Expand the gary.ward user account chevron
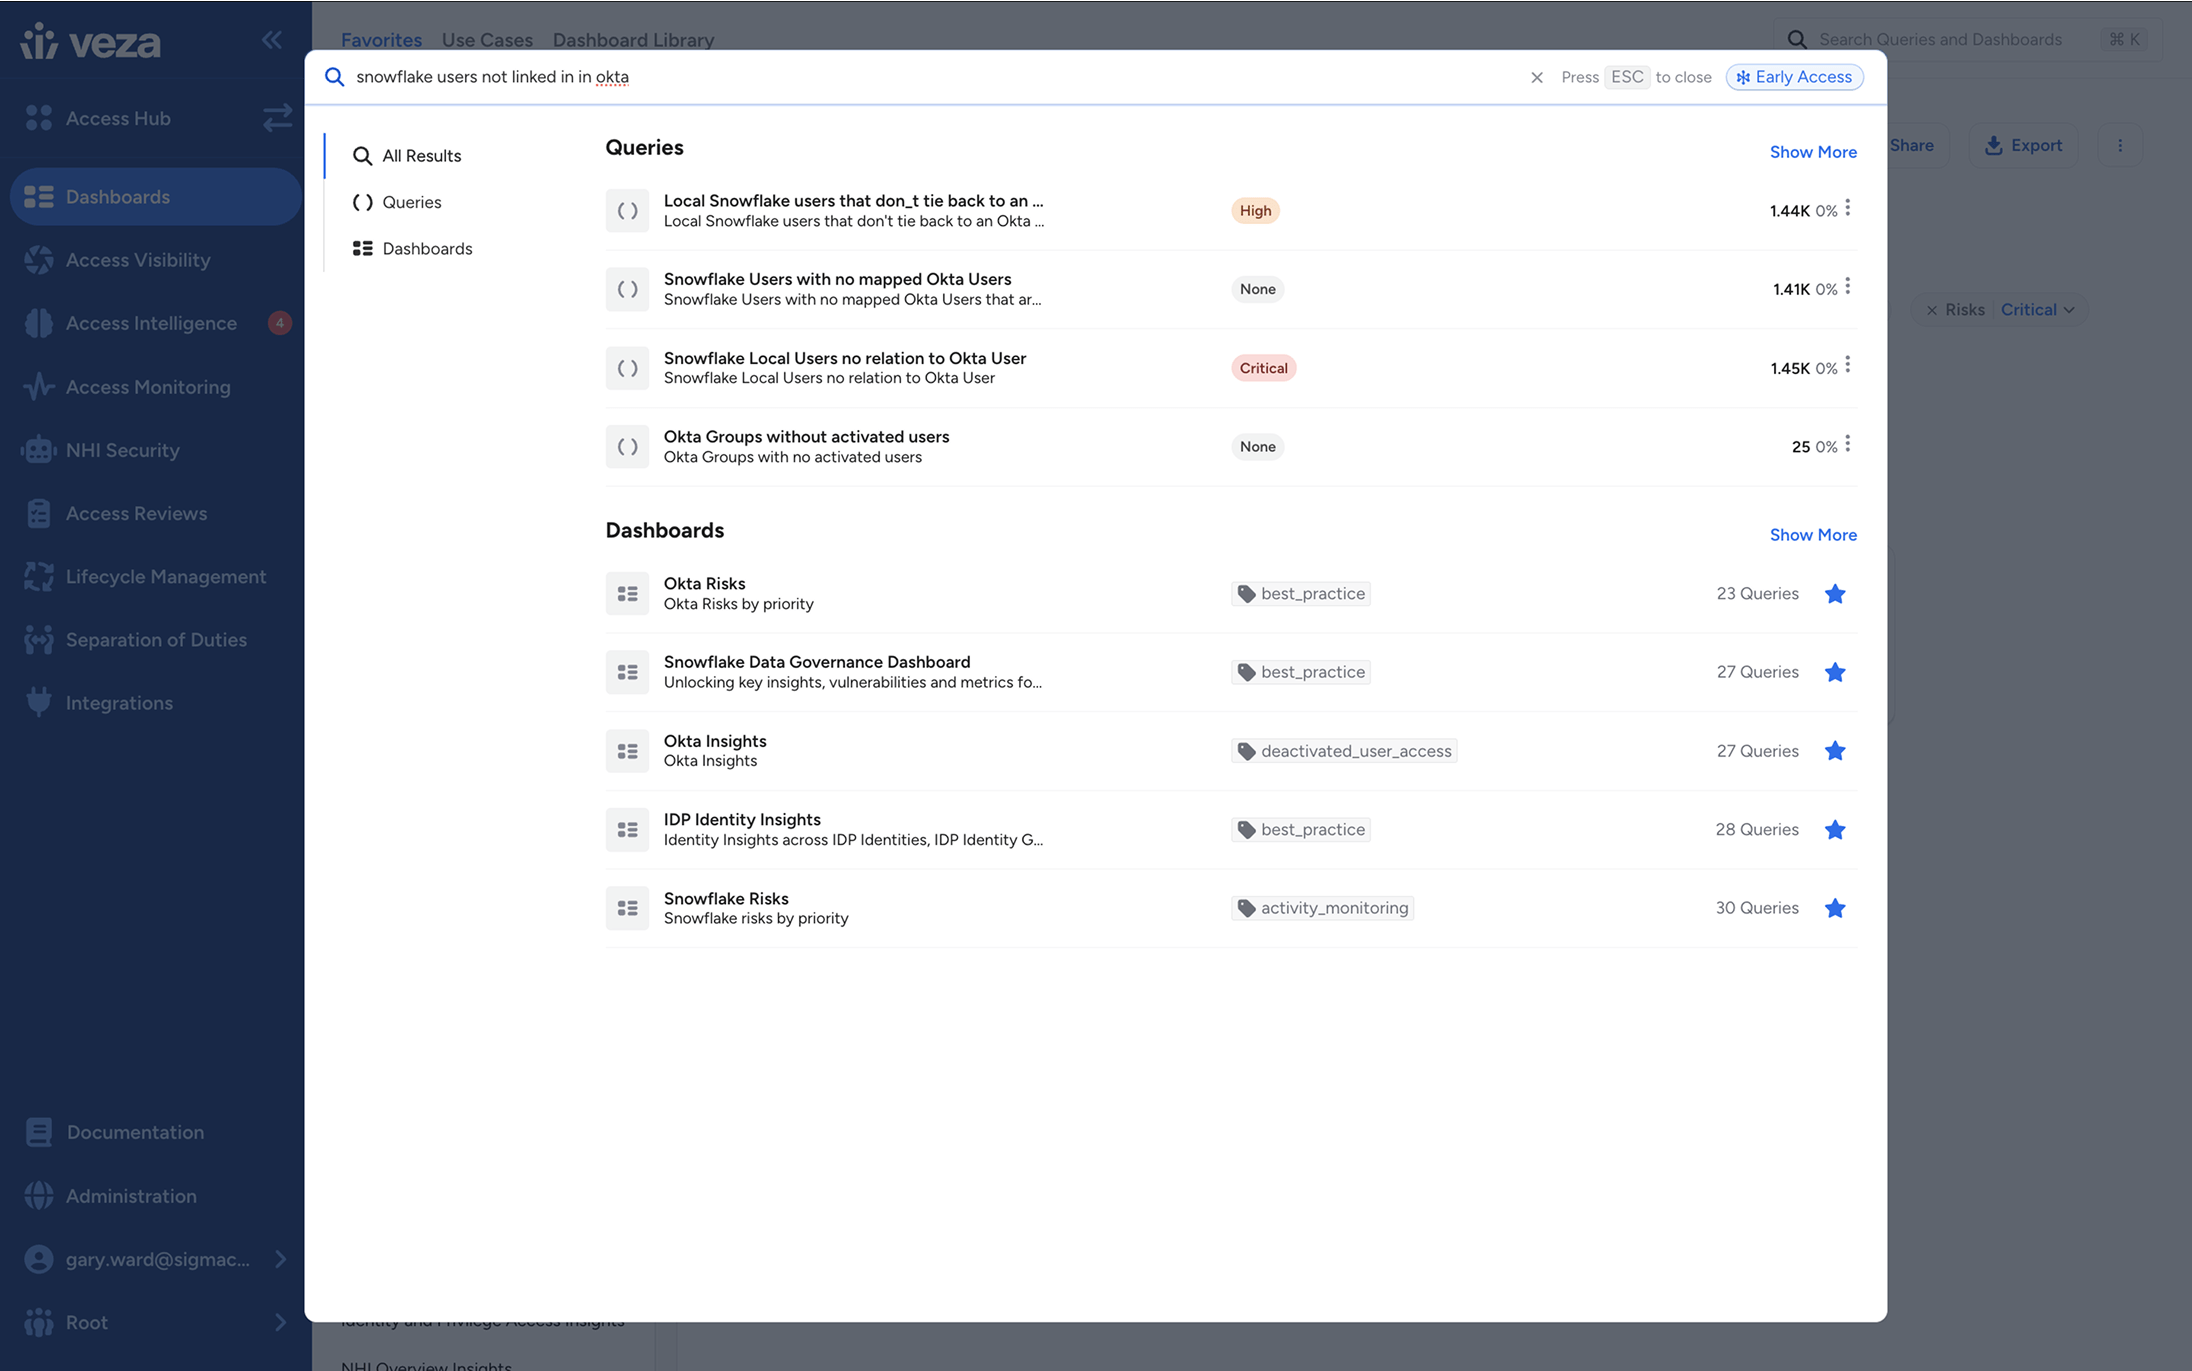The height and width of the screenshot is (1371, 2192). pyautogui.click(x=280, y=1259)
